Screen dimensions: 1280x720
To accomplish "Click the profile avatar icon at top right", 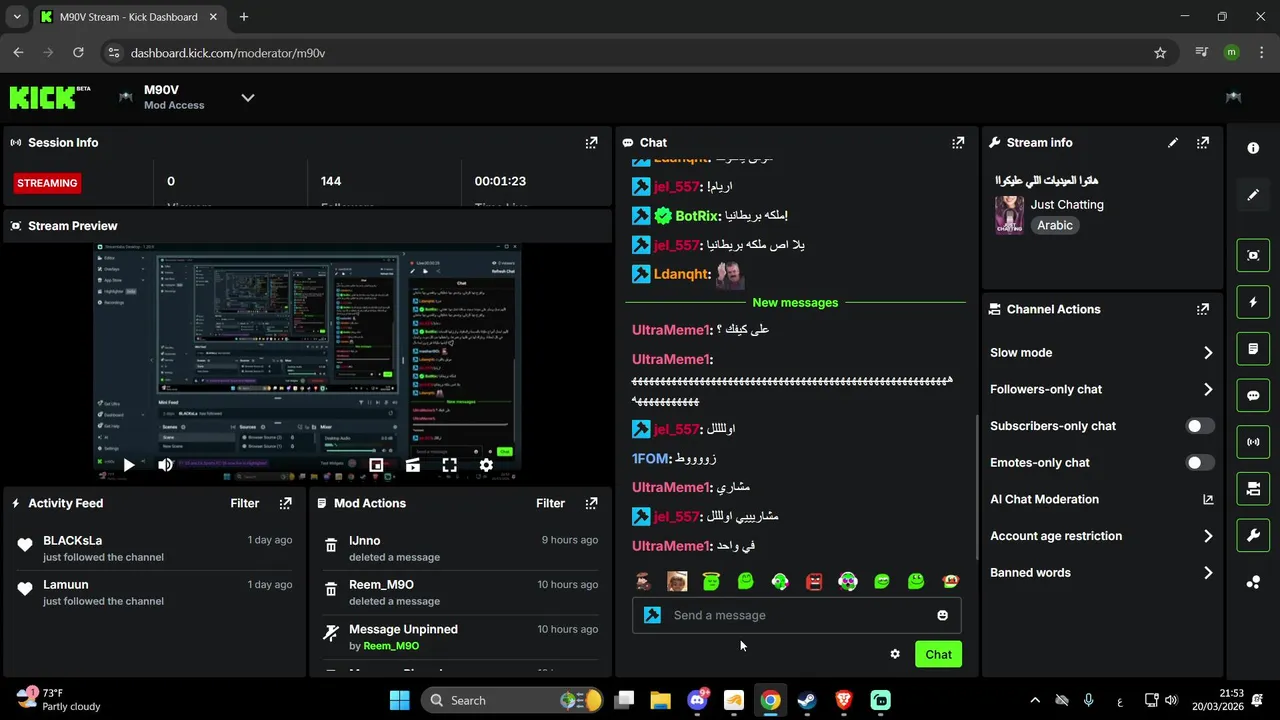I will (1234, 97).
